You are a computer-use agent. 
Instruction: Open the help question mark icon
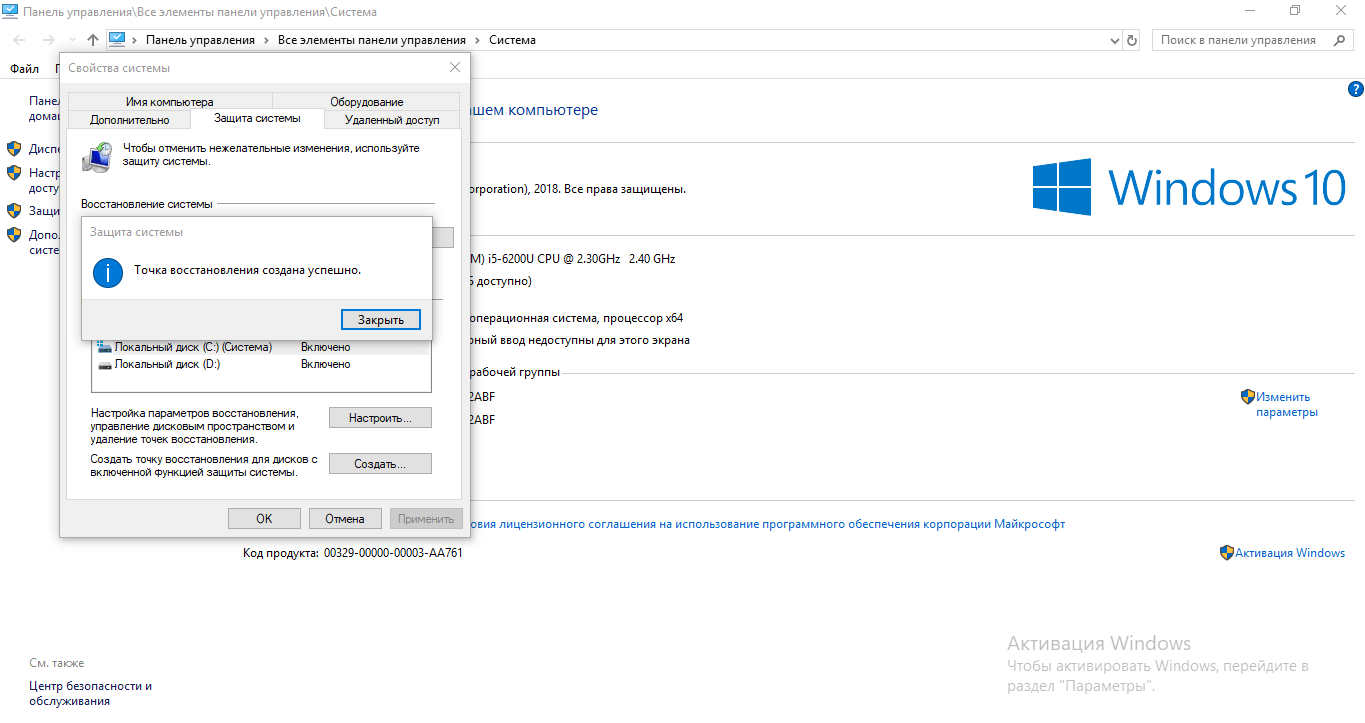(1356, 90)
